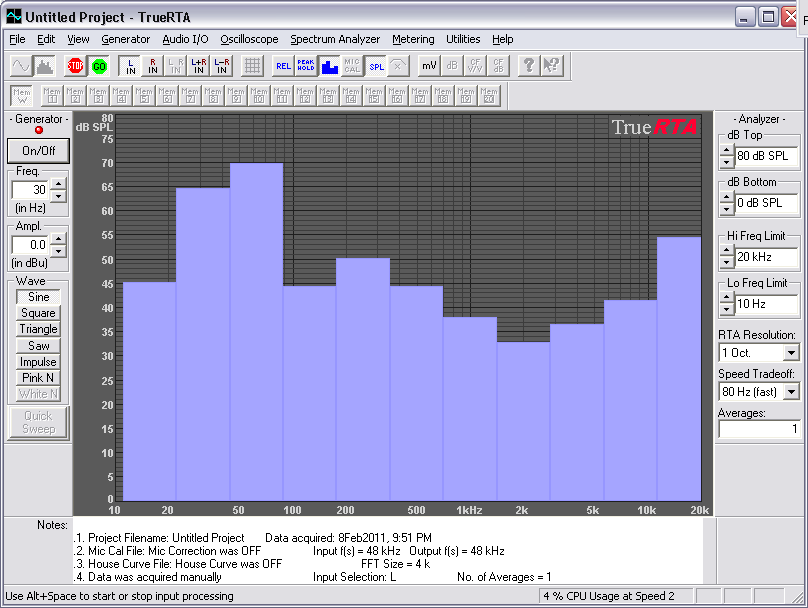This screenshot has height=608, width=808.
Task: Click the Averages input field
Action: (x=759, y=429)
